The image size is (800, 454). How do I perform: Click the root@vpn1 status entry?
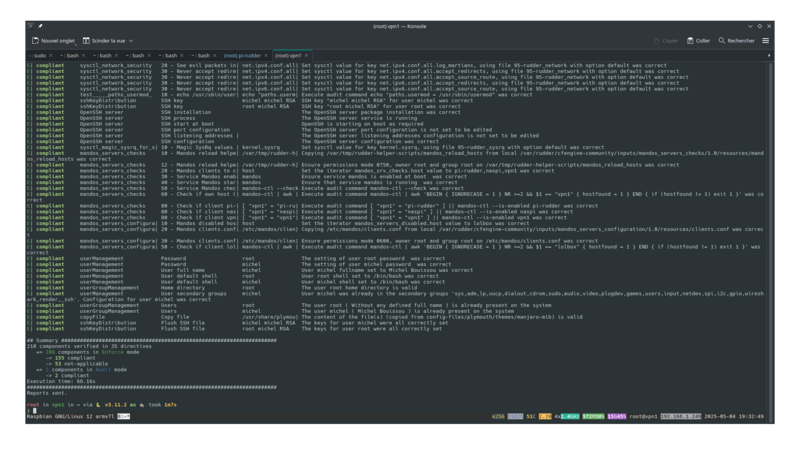(643, 417)
